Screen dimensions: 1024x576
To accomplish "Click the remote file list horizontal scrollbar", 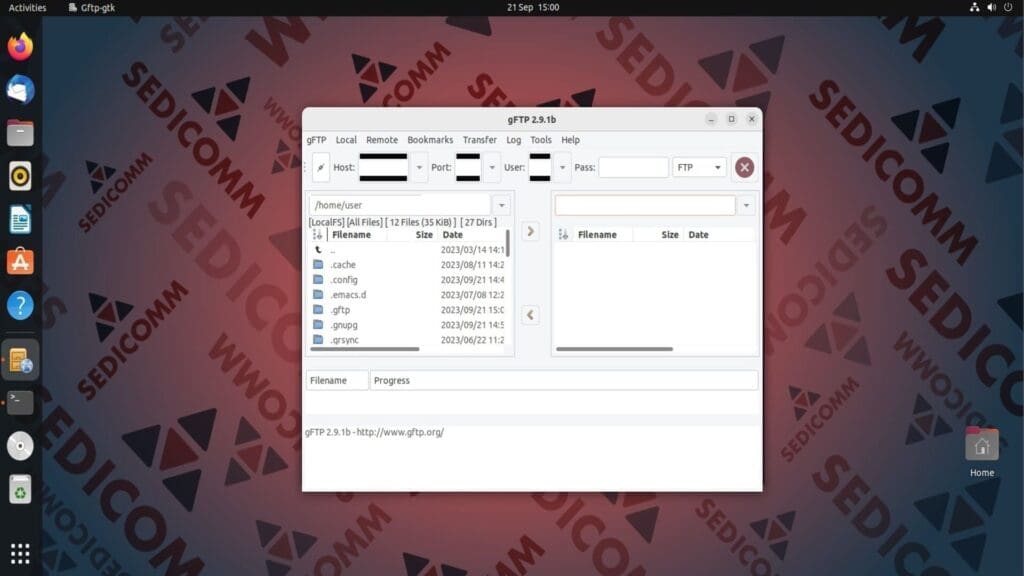I will [614, 349].
